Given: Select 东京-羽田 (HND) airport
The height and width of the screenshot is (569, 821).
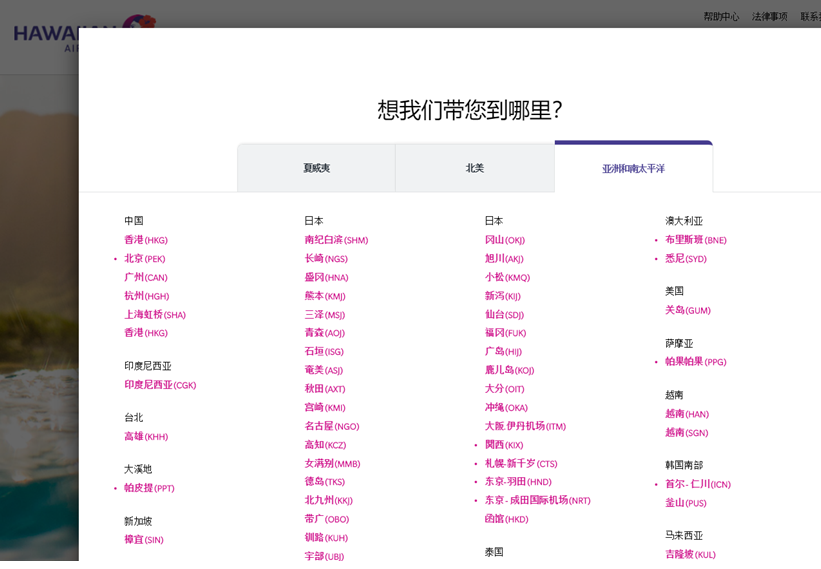Looking at the screenshot, I should coord(518,482).
